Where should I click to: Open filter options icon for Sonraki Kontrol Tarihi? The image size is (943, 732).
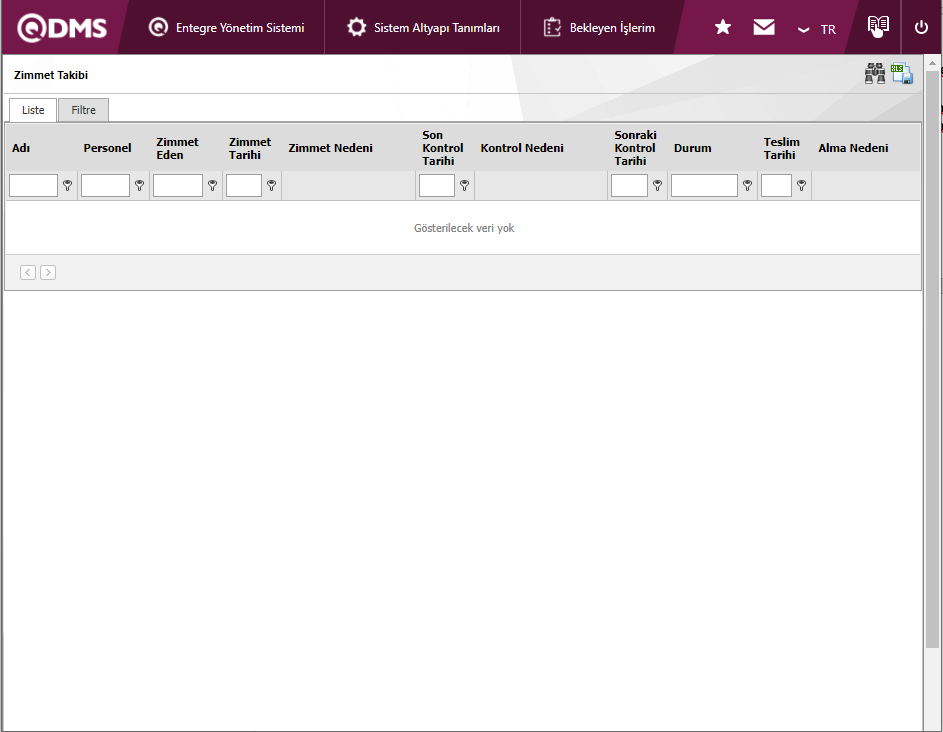(657, 186)
